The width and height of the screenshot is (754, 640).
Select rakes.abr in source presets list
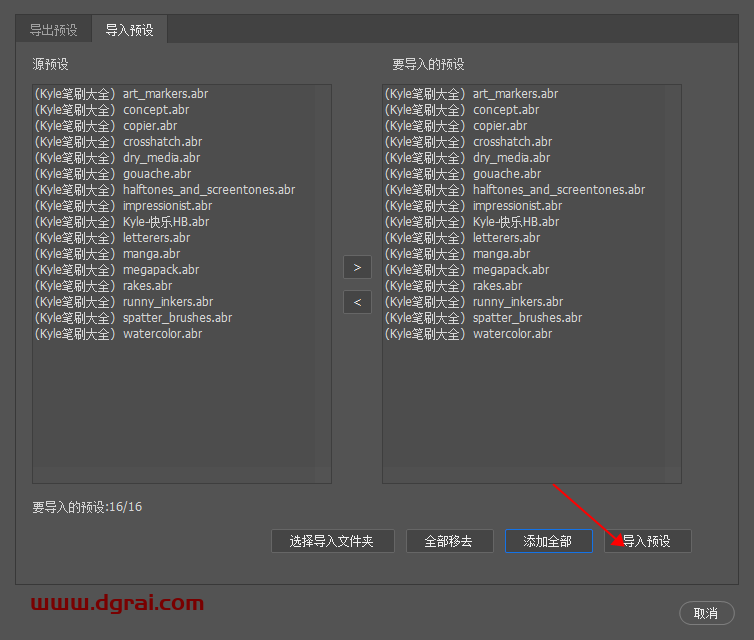coord(103,286)
